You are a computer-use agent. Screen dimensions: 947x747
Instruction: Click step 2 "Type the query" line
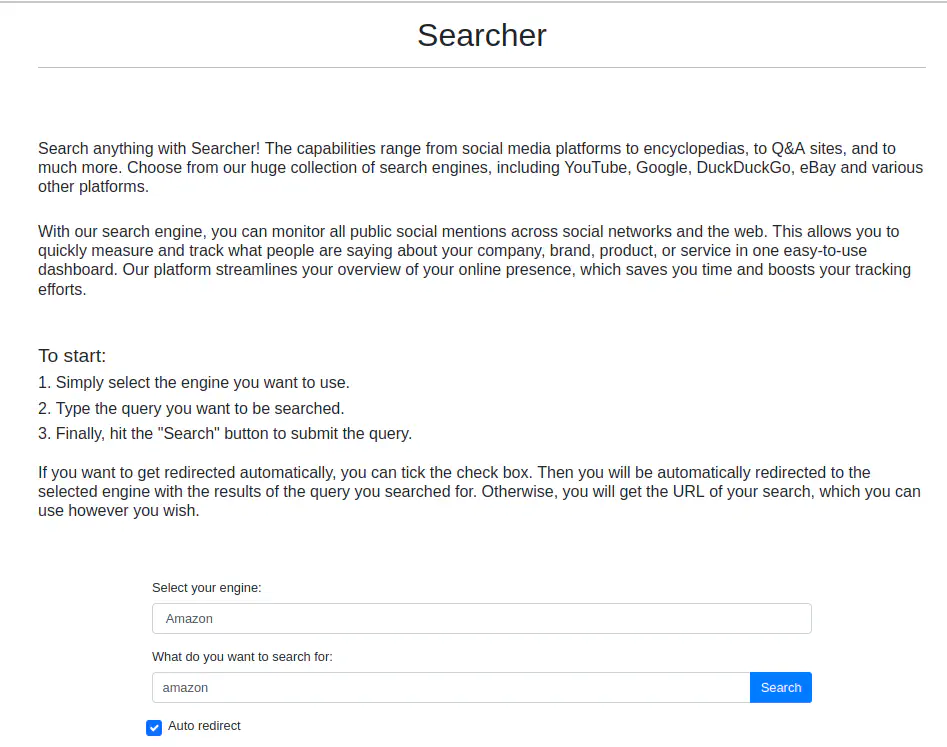click(x=191, y=408)
